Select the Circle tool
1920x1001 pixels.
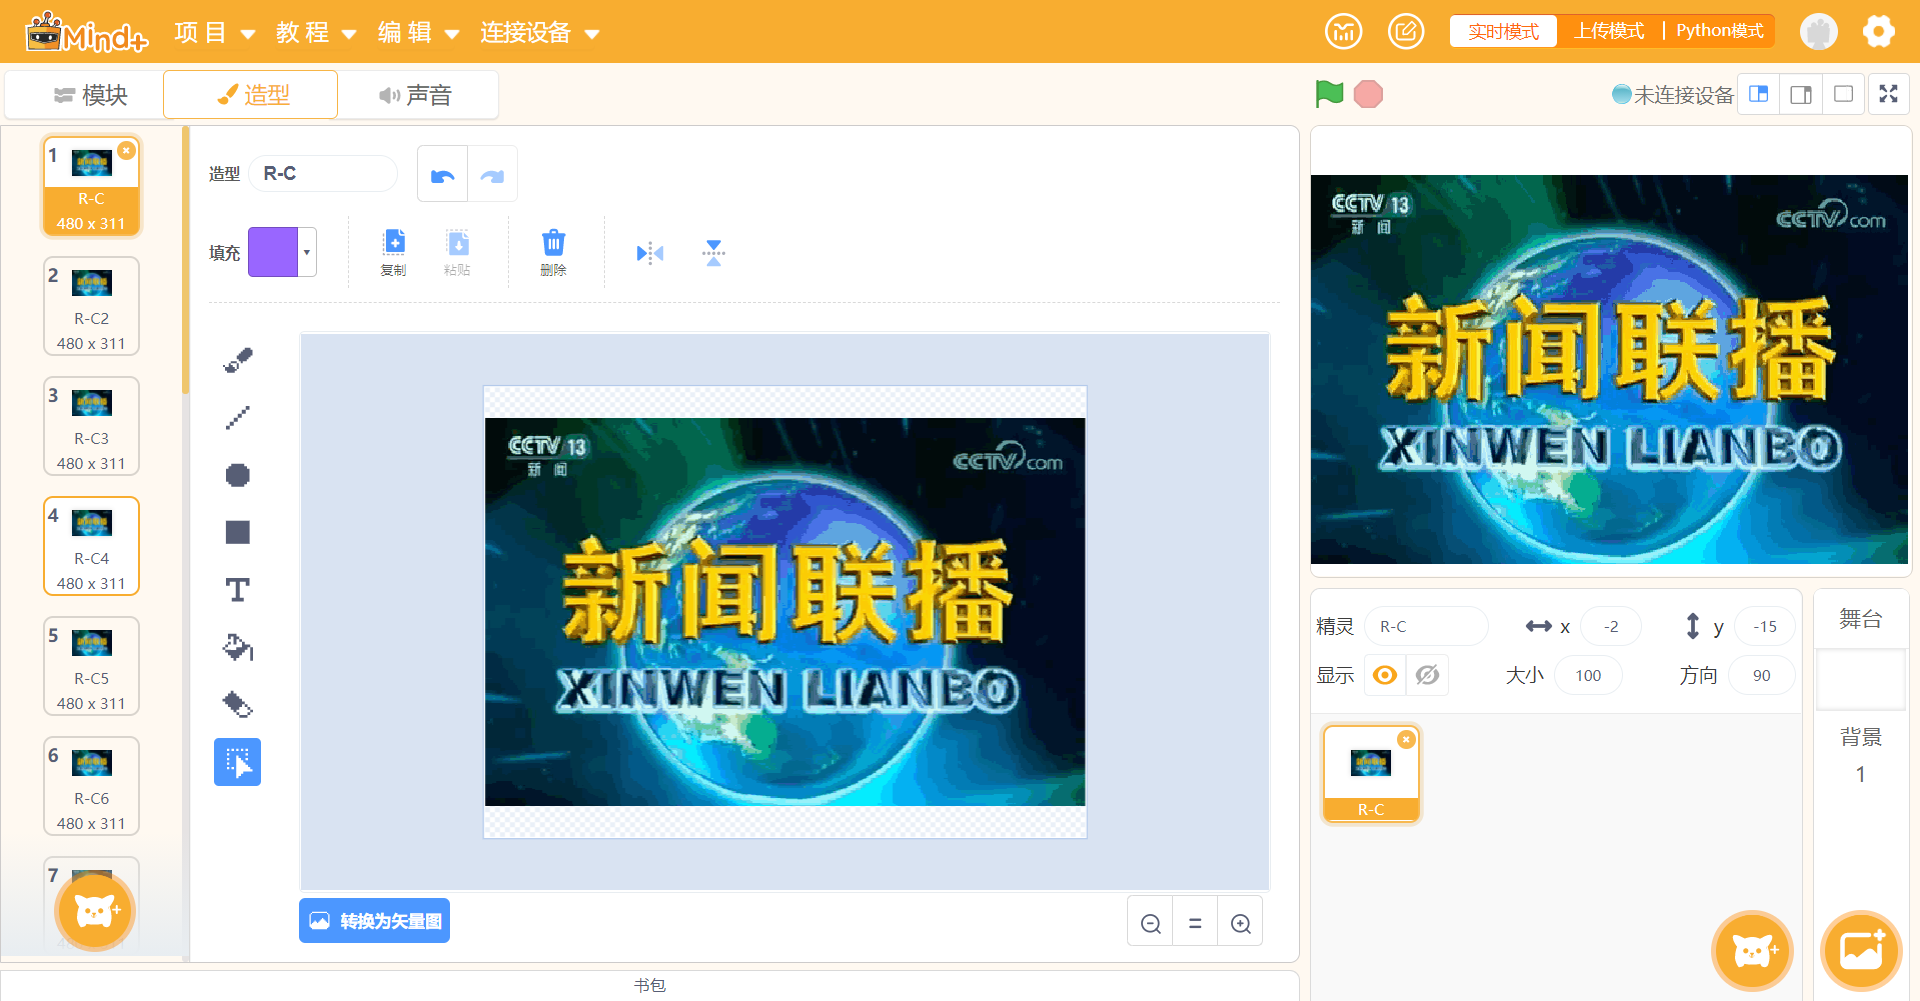238,475
